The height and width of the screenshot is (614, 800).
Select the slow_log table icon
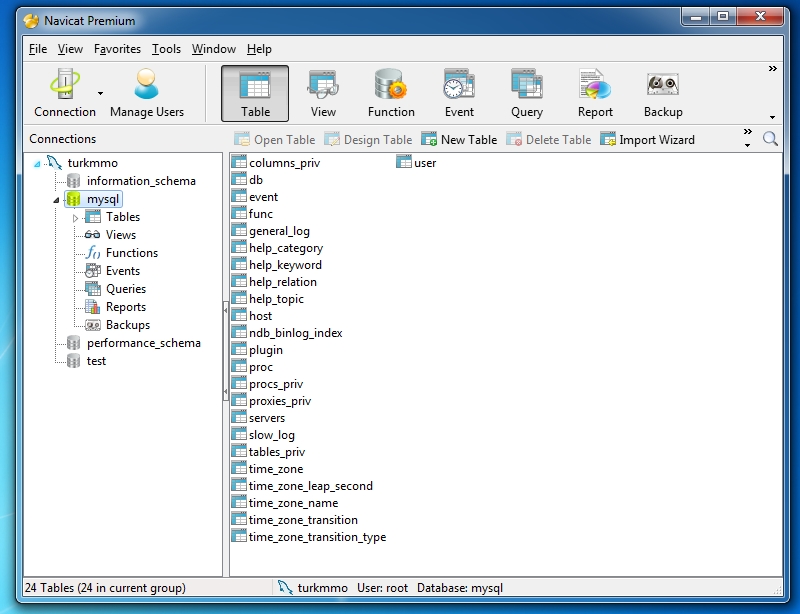coord(239,434)
